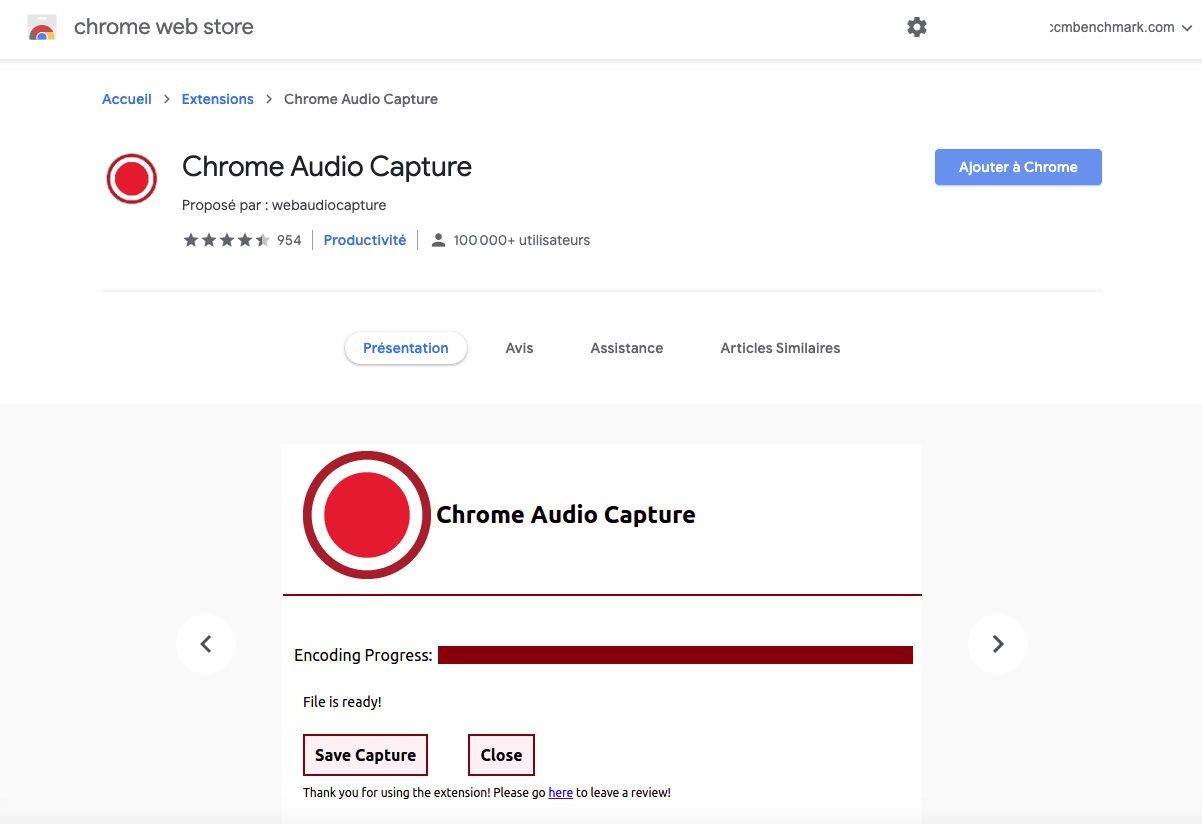Open the Articles Similaires tab
Image resolution: width=1202 pixels, height=824 pixels.
pyautogui.click(x=780, y=348)
